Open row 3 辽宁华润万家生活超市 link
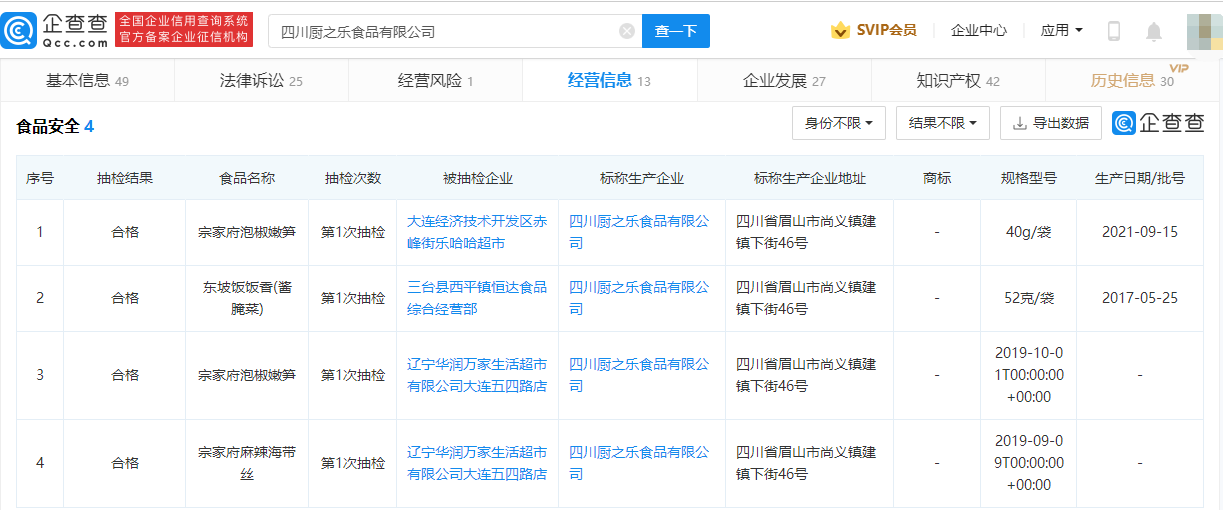Image resolution: width=1223 pixels, height=510 pixels. (477, 375)
